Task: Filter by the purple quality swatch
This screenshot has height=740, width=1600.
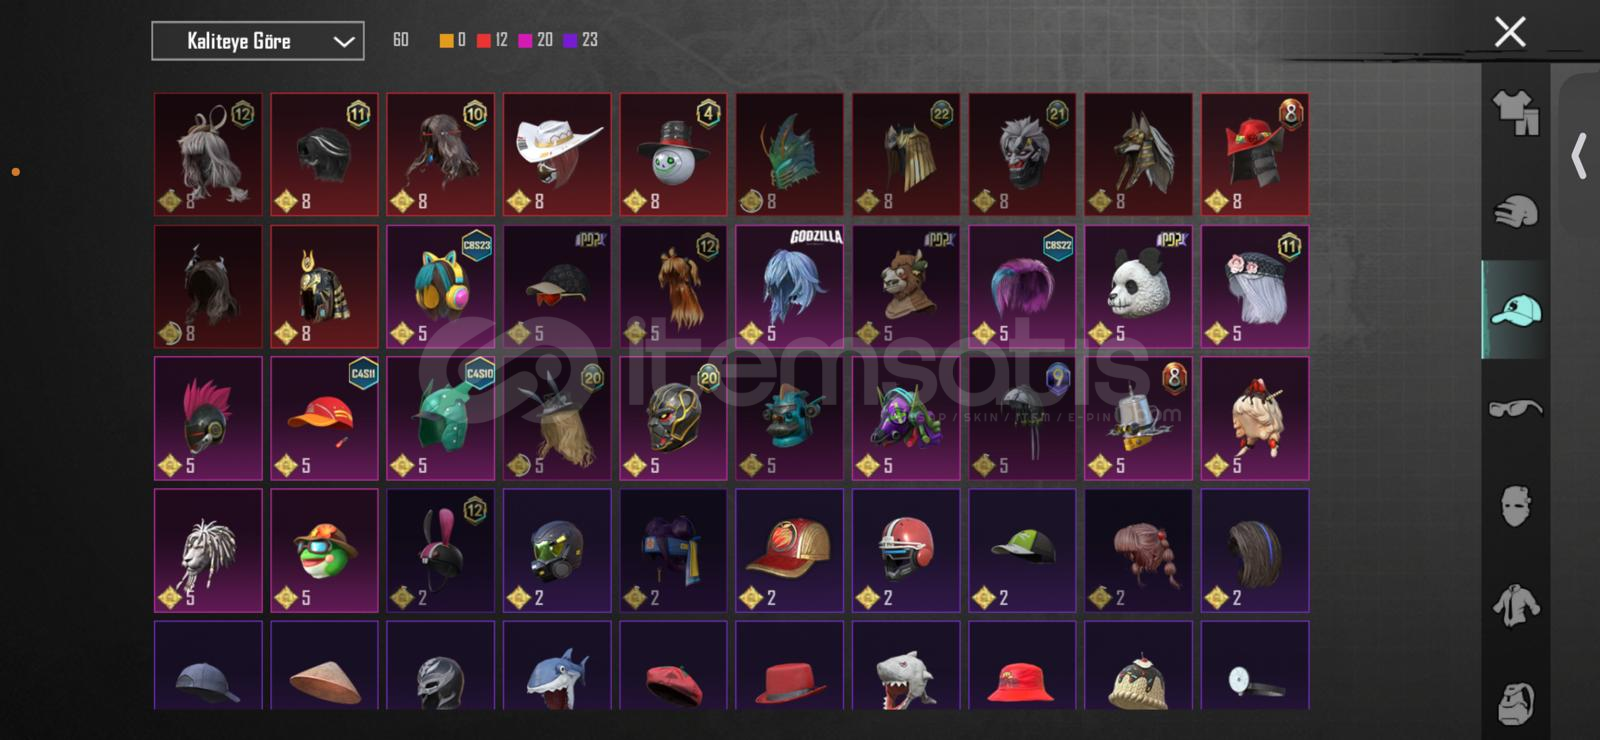Action: pyautogui.click(x=570, y=40)
